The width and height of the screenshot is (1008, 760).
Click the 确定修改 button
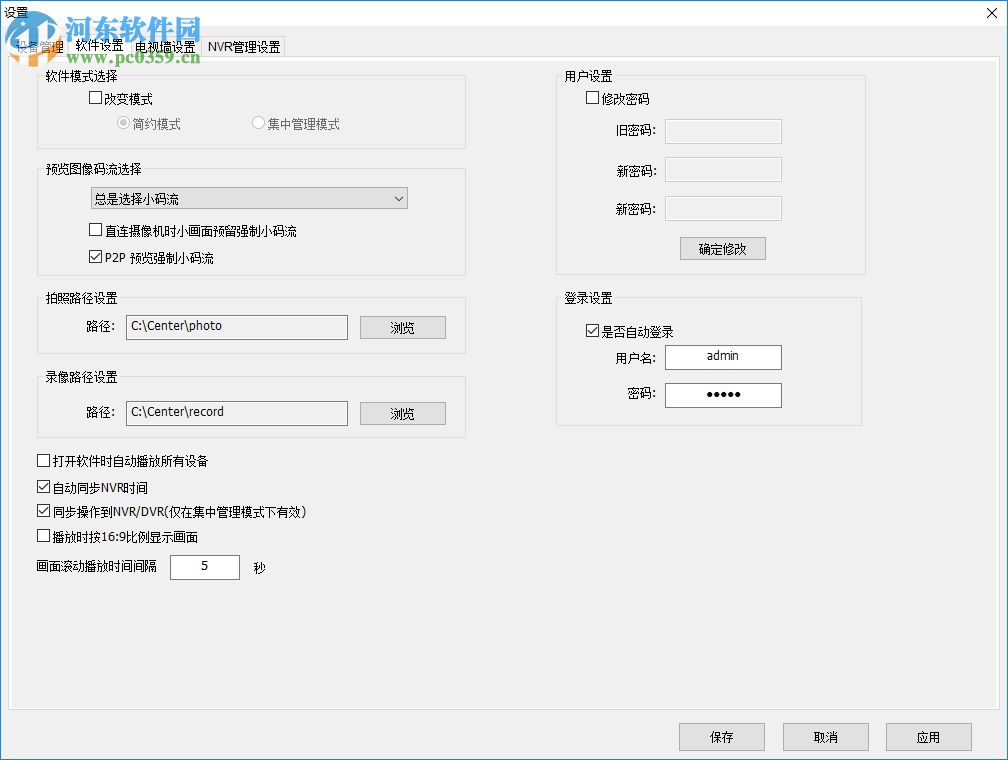pos(723,249)
